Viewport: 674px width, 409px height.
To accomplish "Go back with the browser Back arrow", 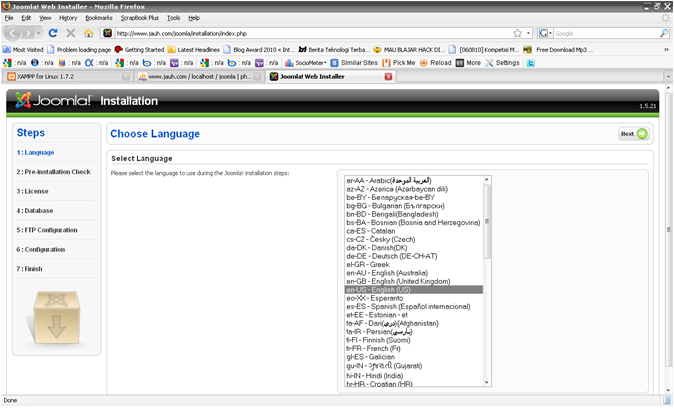I will 12,33.
